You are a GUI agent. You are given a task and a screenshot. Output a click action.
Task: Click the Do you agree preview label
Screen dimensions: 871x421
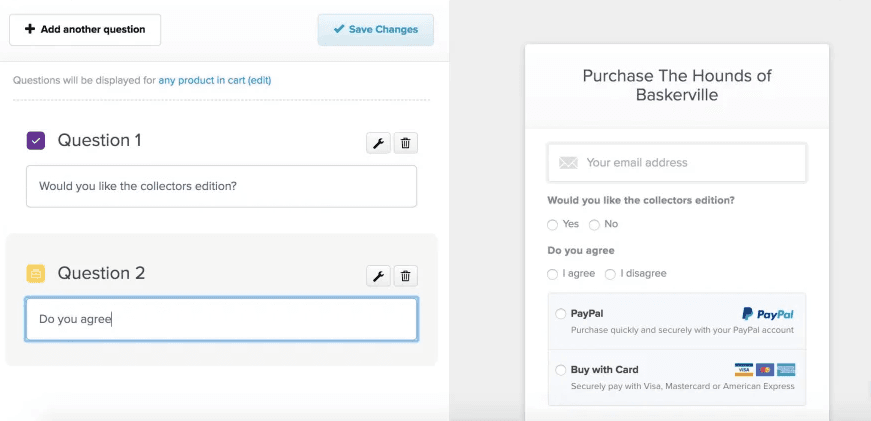(x=581, y=250)
